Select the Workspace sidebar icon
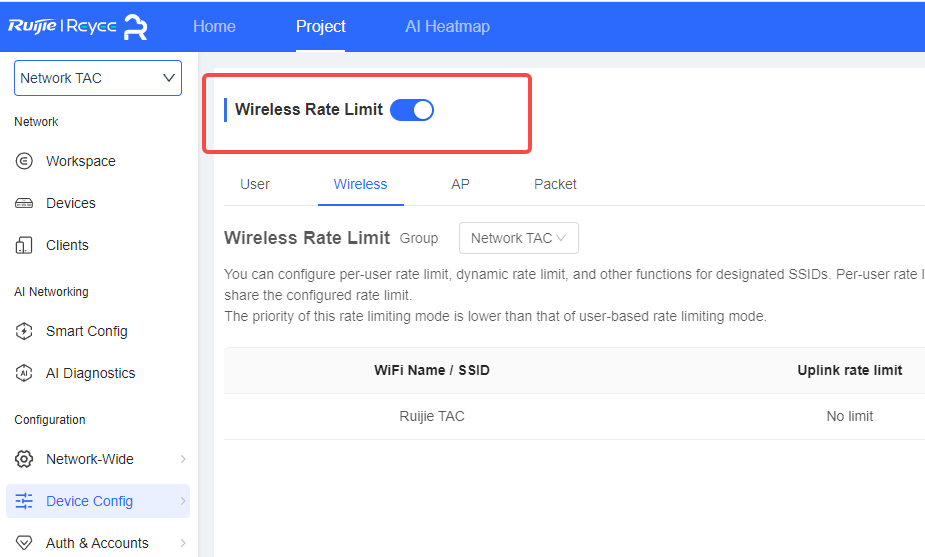 pyautogui.click(x=25, y=161)
